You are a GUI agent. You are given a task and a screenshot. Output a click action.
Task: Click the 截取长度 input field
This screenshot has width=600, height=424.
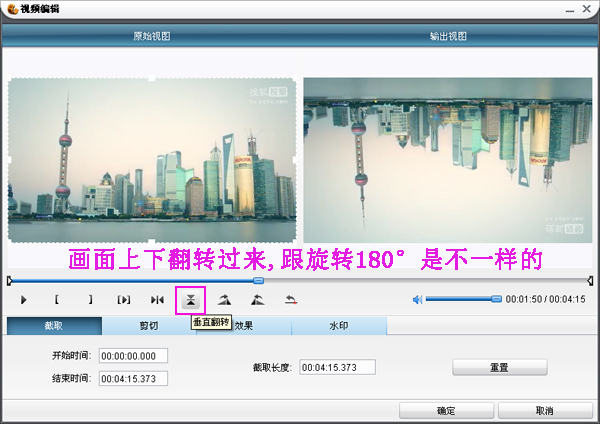(x=337, y=367)
